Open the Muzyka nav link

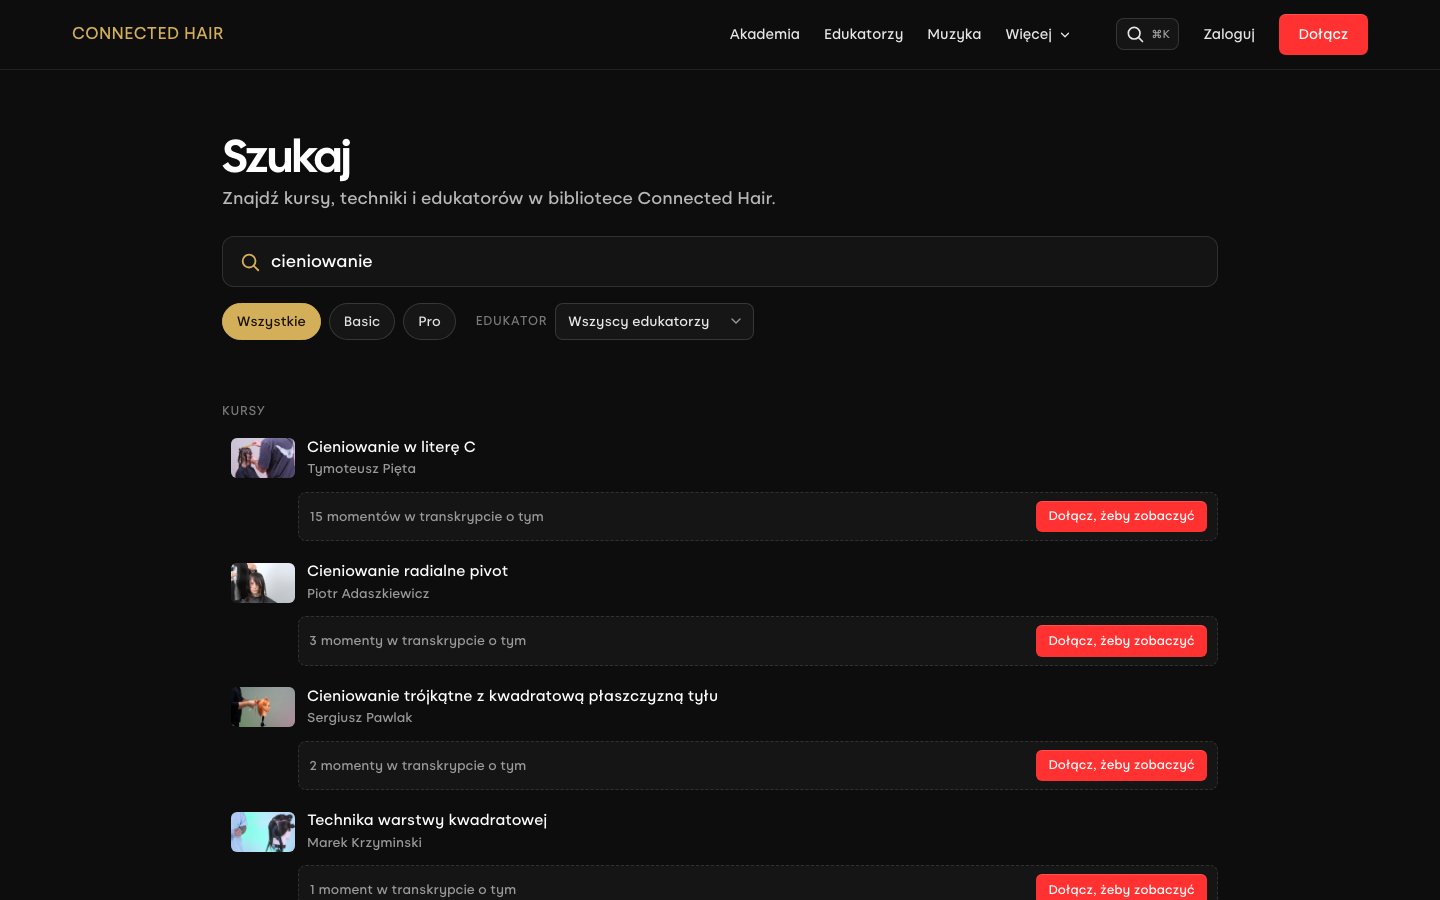click(954, 34)
